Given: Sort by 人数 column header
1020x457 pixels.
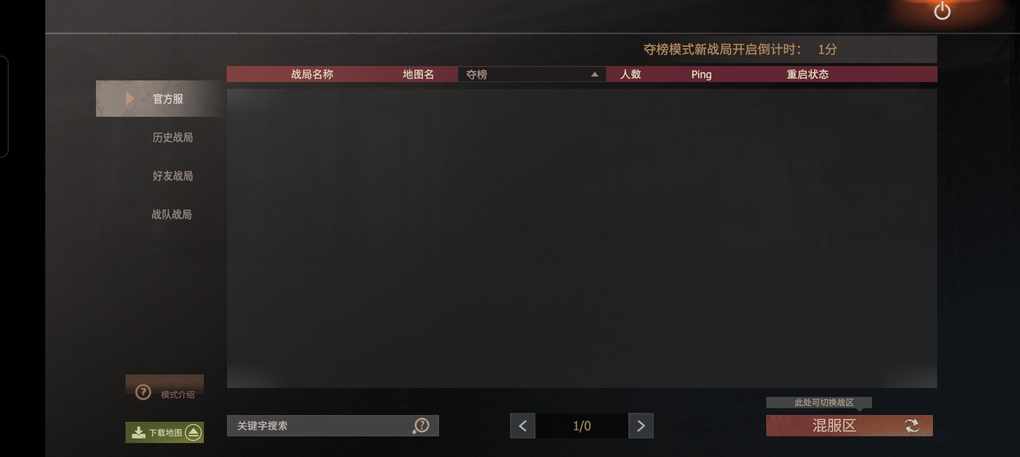Looking at the screenshot, I should tap(630, 74).
